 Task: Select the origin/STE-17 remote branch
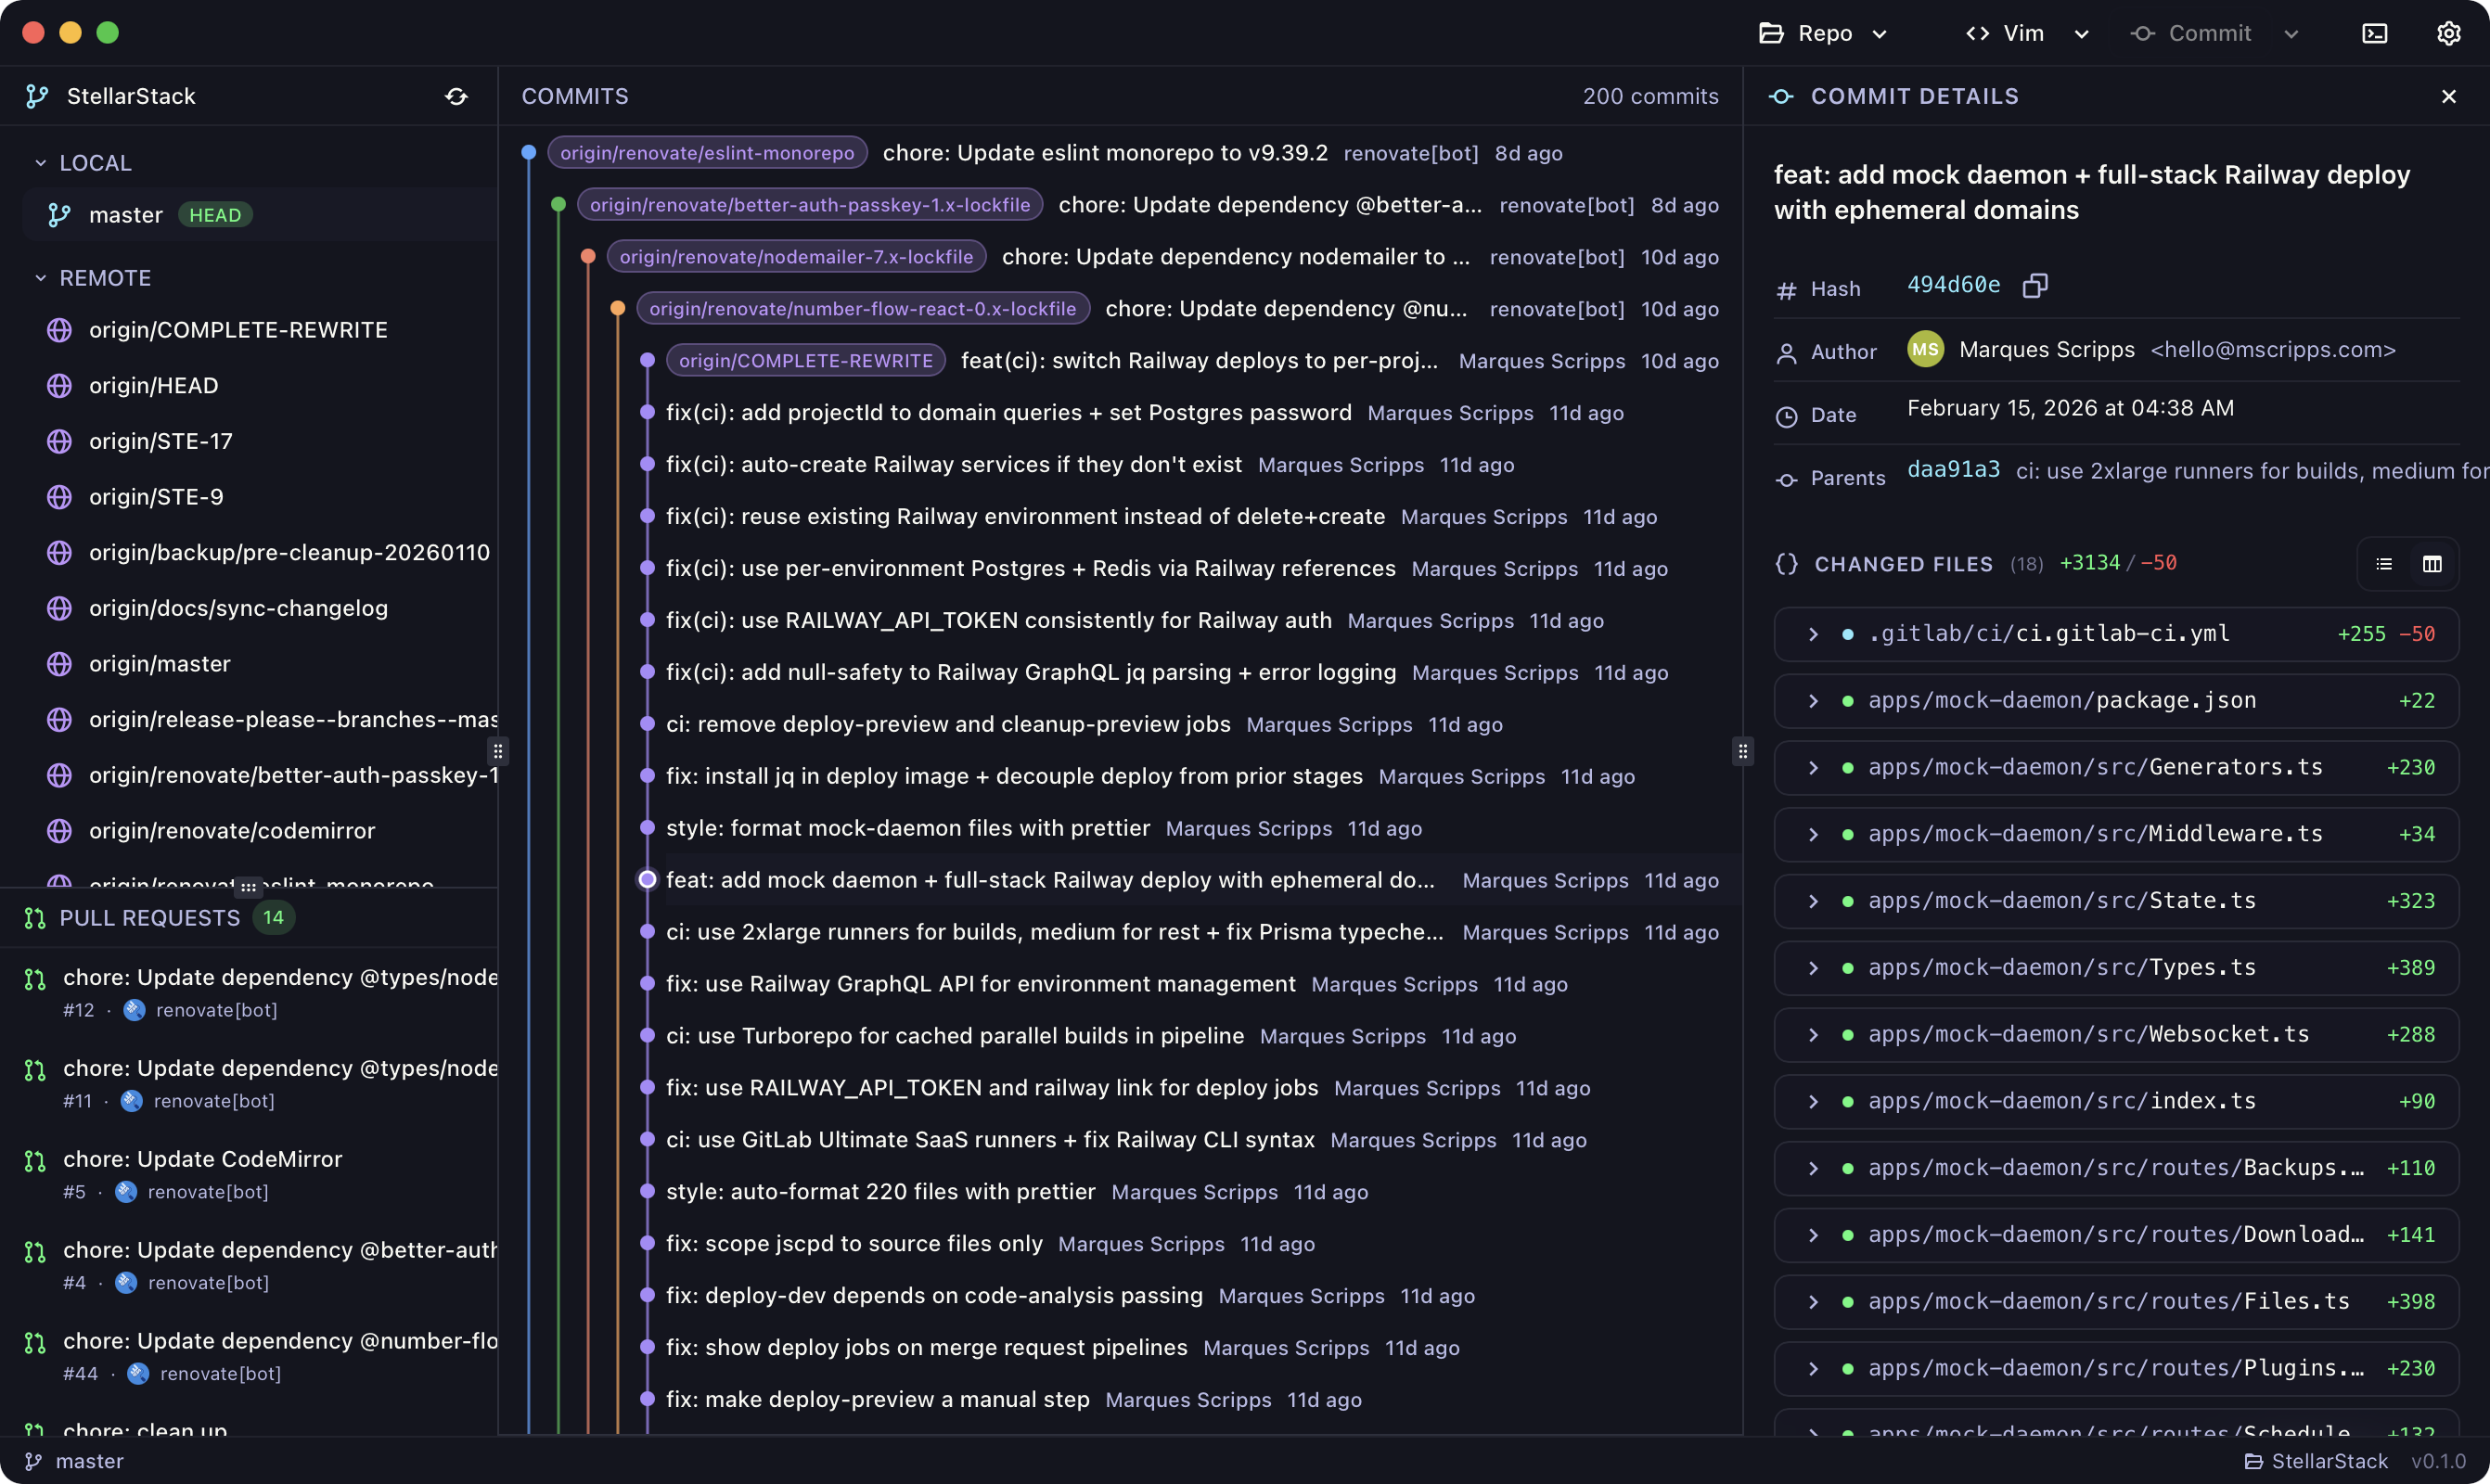pos(161,441)
